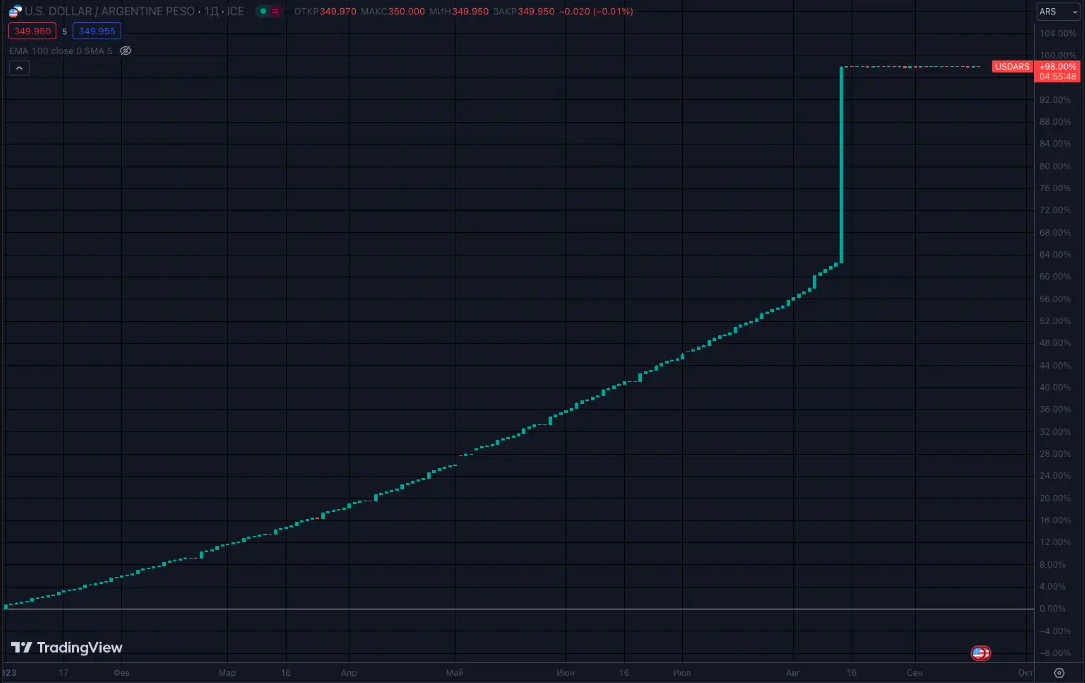Click the Июл label on time axis
The width and height of the screenshot is (1085, 683).
[682, 673]
